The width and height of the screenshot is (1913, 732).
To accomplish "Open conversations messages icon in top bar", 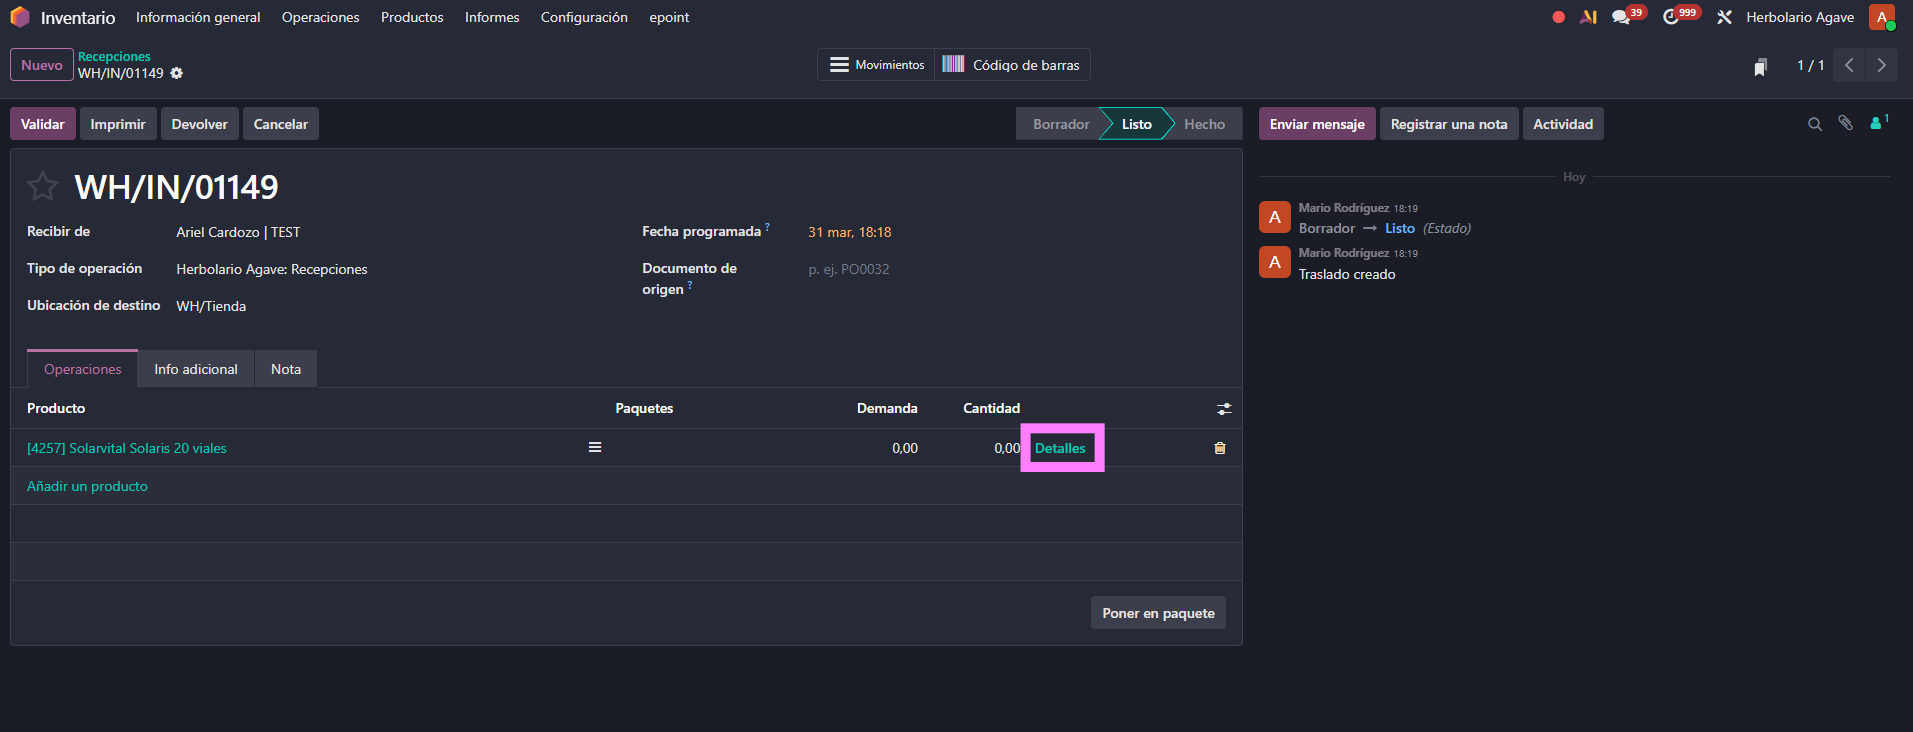I will point(1621,17).
